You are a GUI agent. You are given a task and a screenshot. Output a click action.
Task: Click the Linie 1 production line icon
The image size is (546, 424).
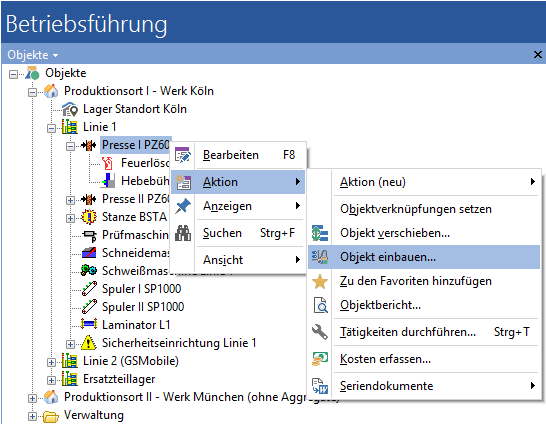[70, 127]
